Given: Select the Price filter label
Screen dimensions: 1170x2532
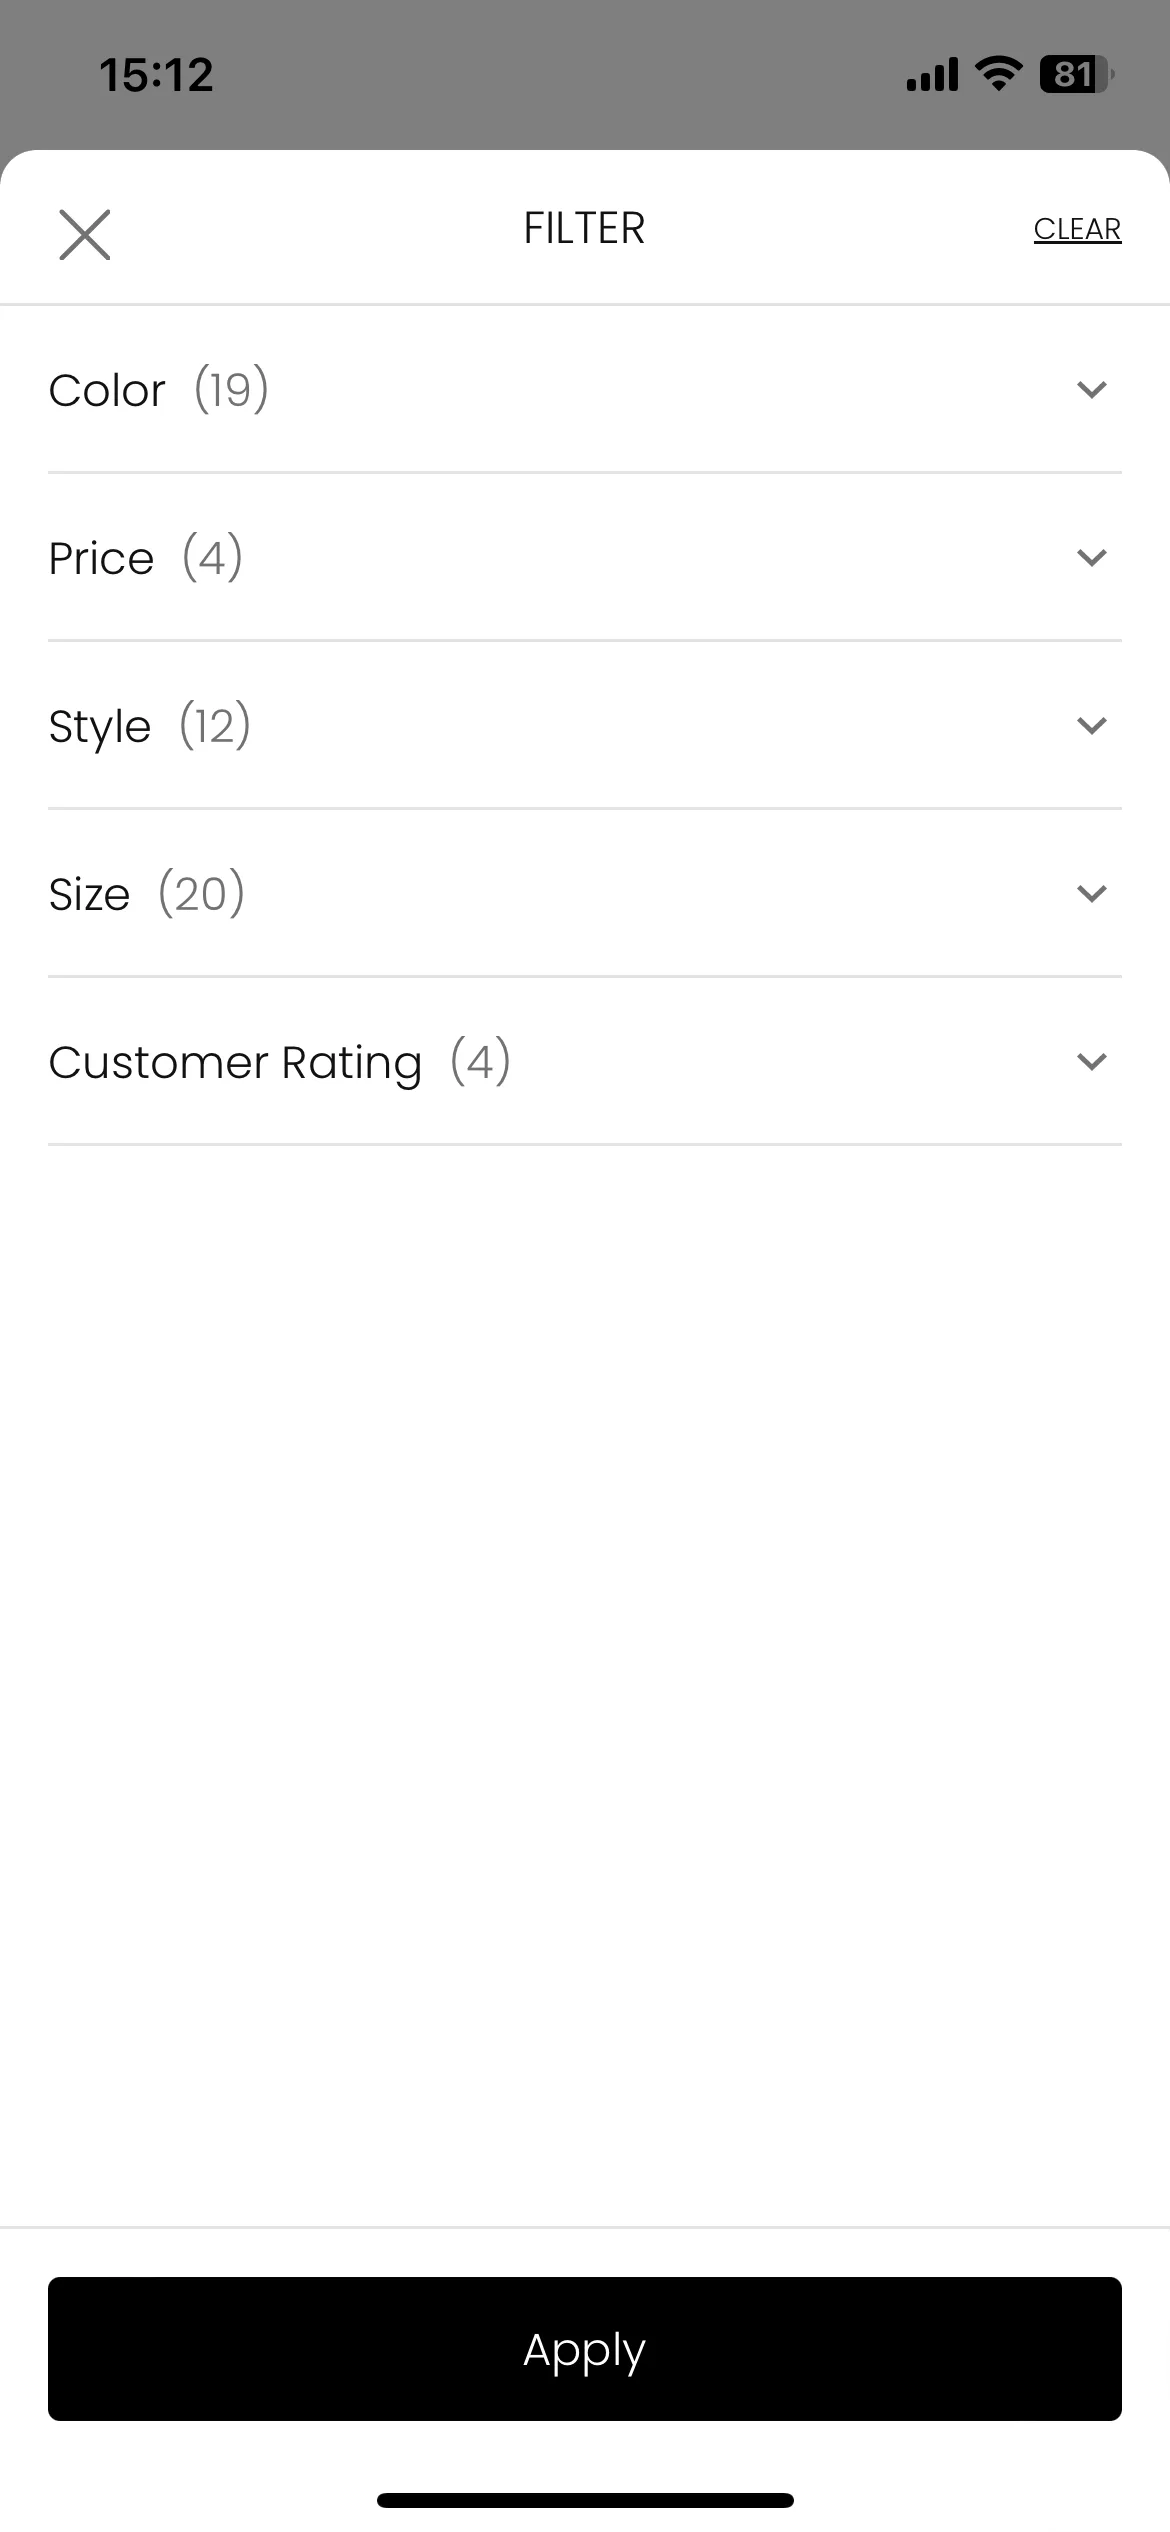Looking at the screenshot, I should click(x=101, y=558).
